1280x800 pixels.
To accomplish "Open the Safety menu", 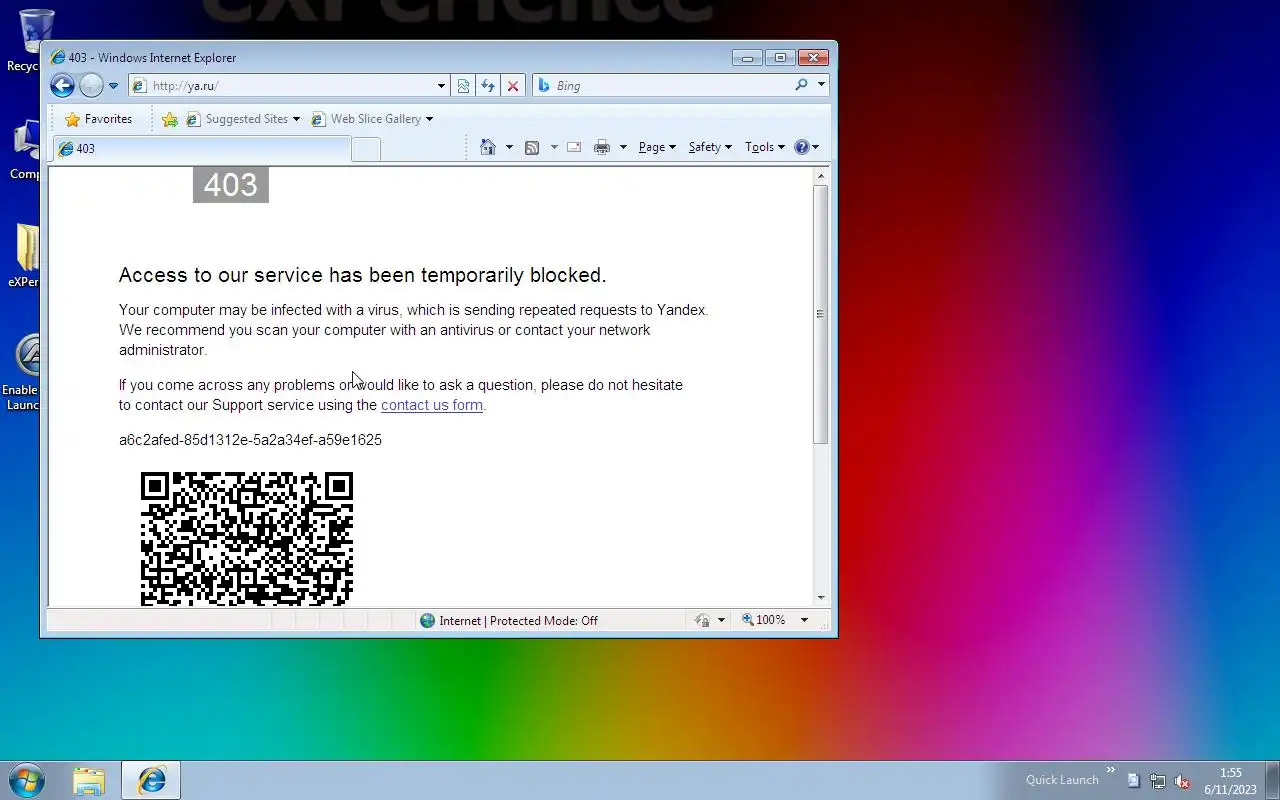I will [710, 147].
